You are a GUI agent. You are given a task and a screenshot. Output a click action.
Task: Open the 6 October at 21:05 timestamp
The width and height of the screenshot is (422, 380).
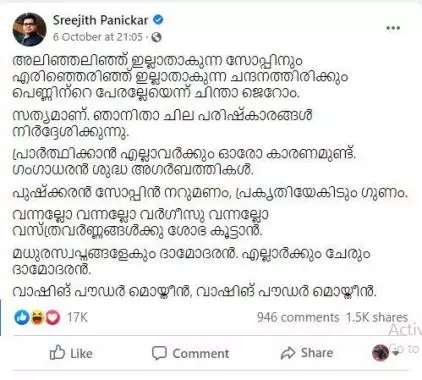[x=98, y=37]
